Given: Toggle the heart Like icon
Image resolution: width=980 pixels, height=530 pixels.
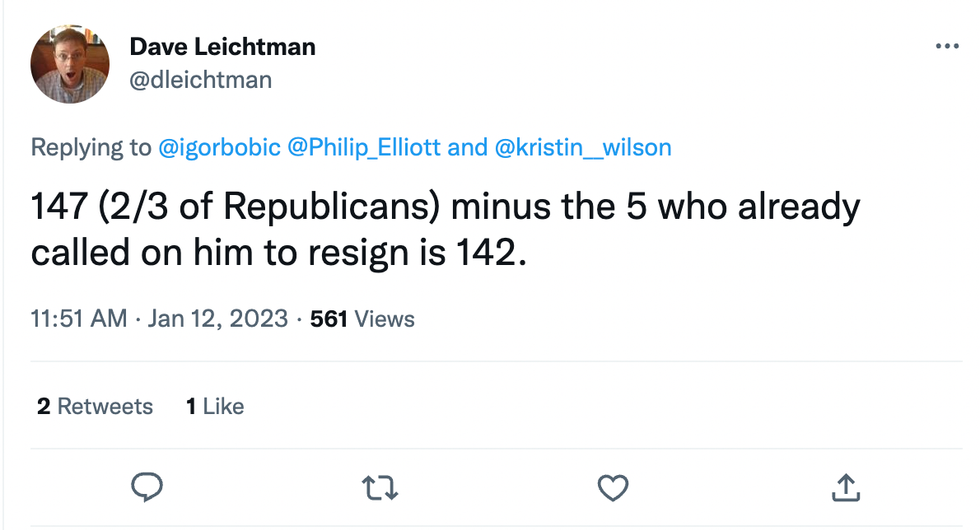Looking at the screenshot, I should click(612, 487).
